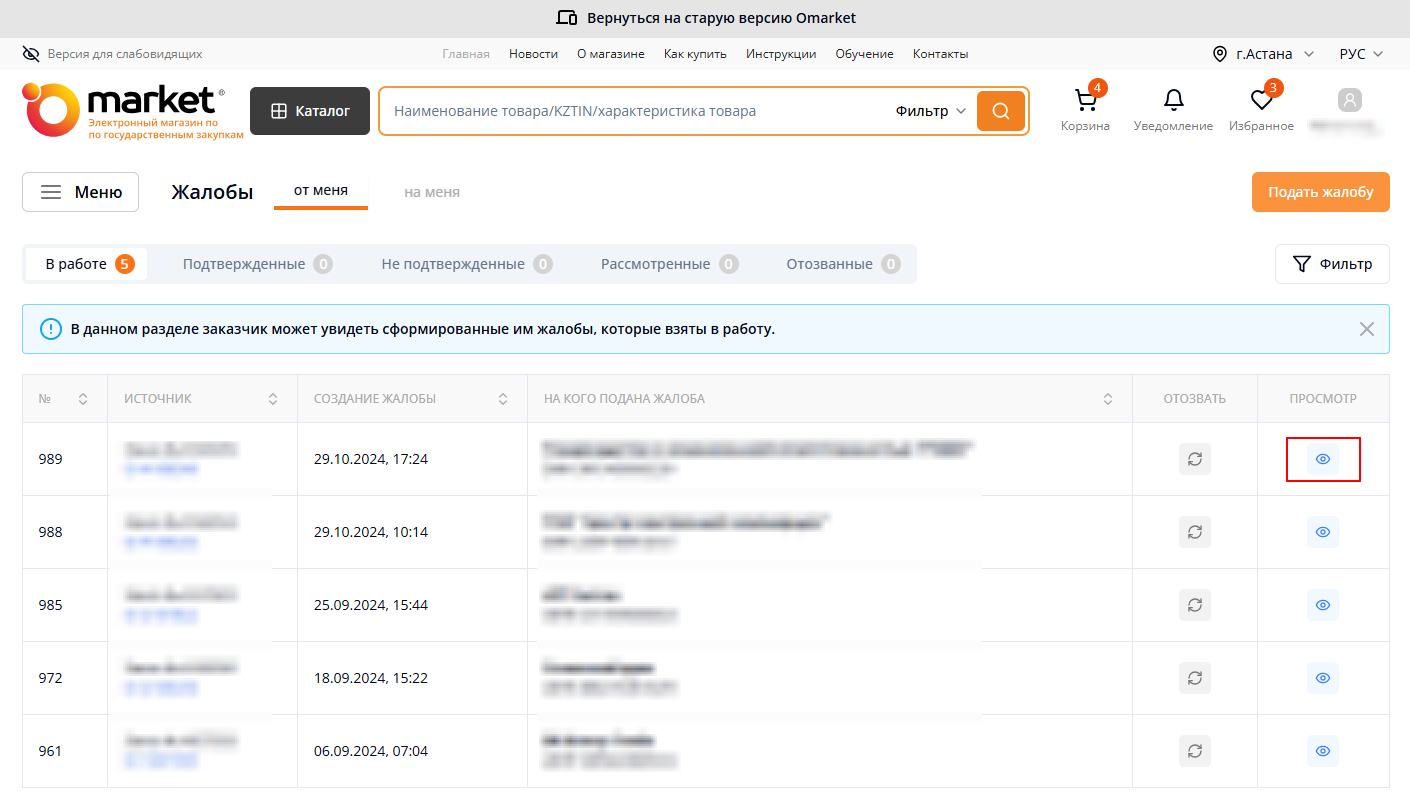The width and height of the screenshot is (1410, 809).
Task: Click the Подать жалобу button
Action: pos(1320,192)
